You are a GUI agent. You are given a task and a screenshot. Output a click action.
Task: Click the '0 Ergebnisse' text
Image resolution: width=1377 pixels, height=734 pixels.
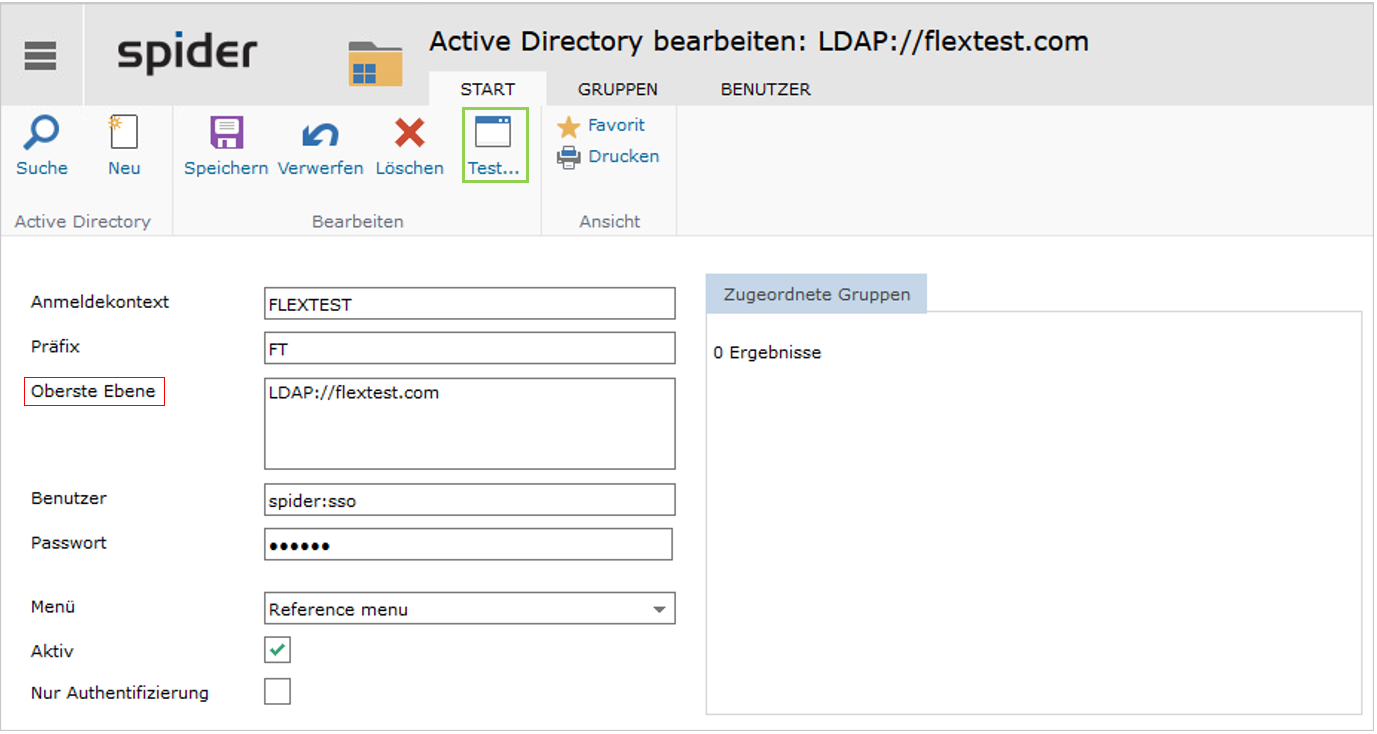tap(767, 353)
